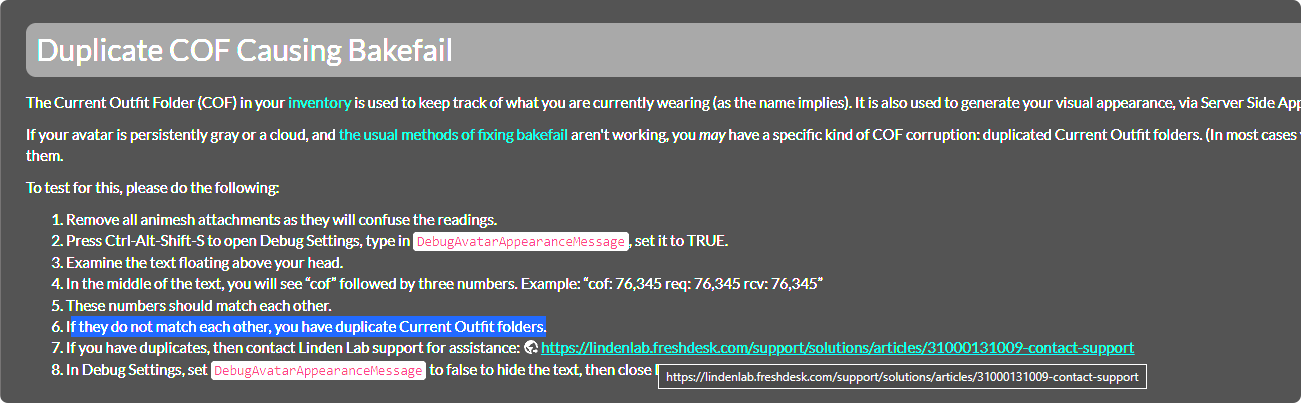Click the "persistently gray or a cloud" phrase

(219, 133)
